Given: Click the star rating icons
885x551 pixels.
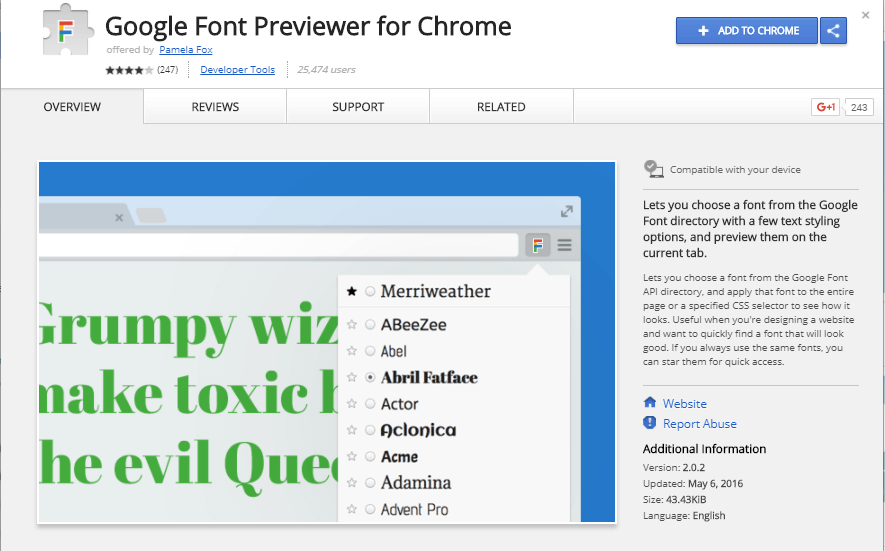Looking at the screenshot, I should 129,70.
